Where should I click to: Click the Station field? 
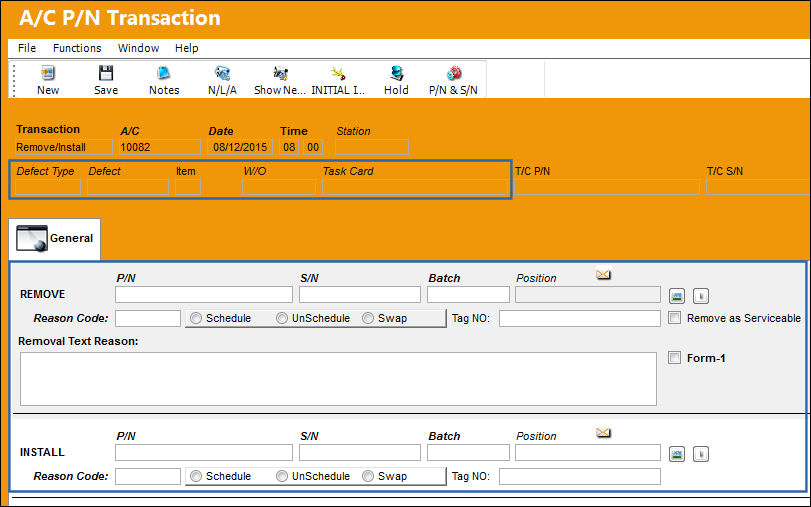click(x=372, y=147)
